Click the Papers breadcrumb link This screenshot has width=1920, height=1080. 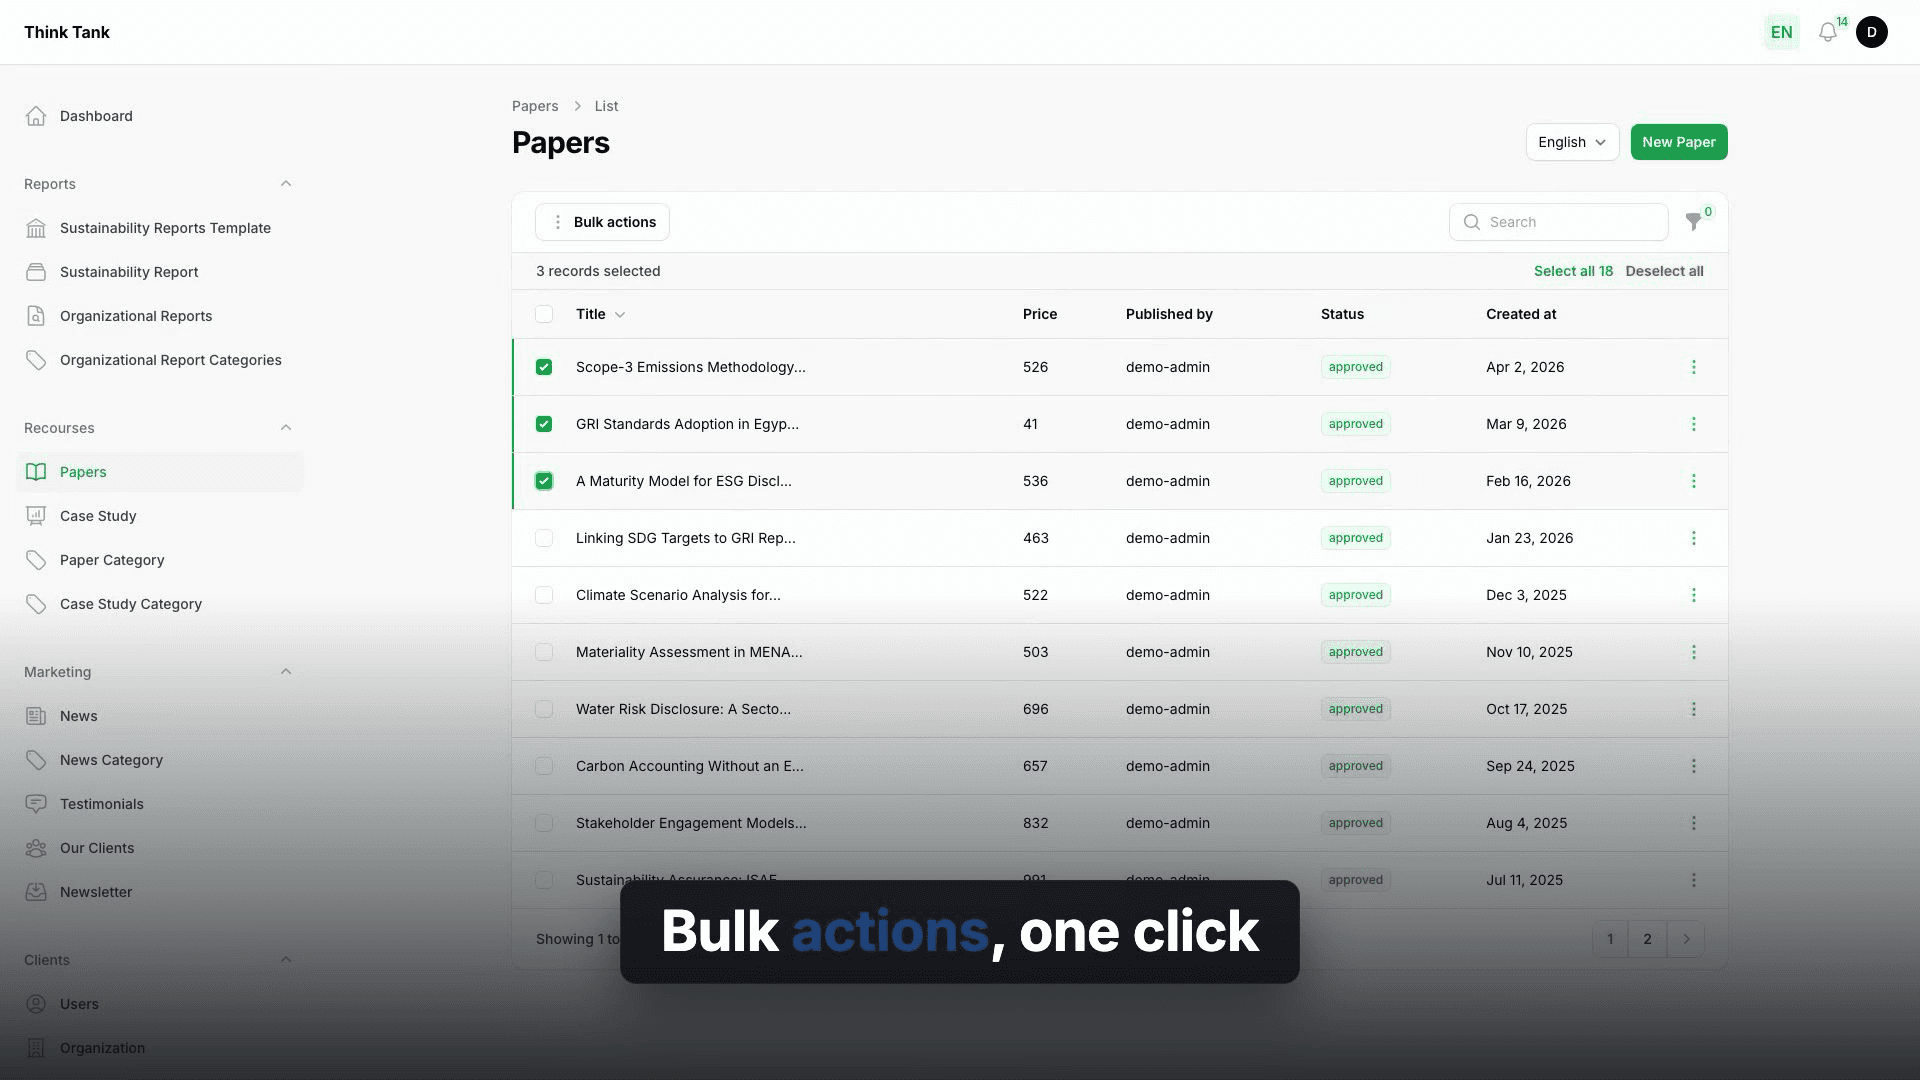pos(535,106)
